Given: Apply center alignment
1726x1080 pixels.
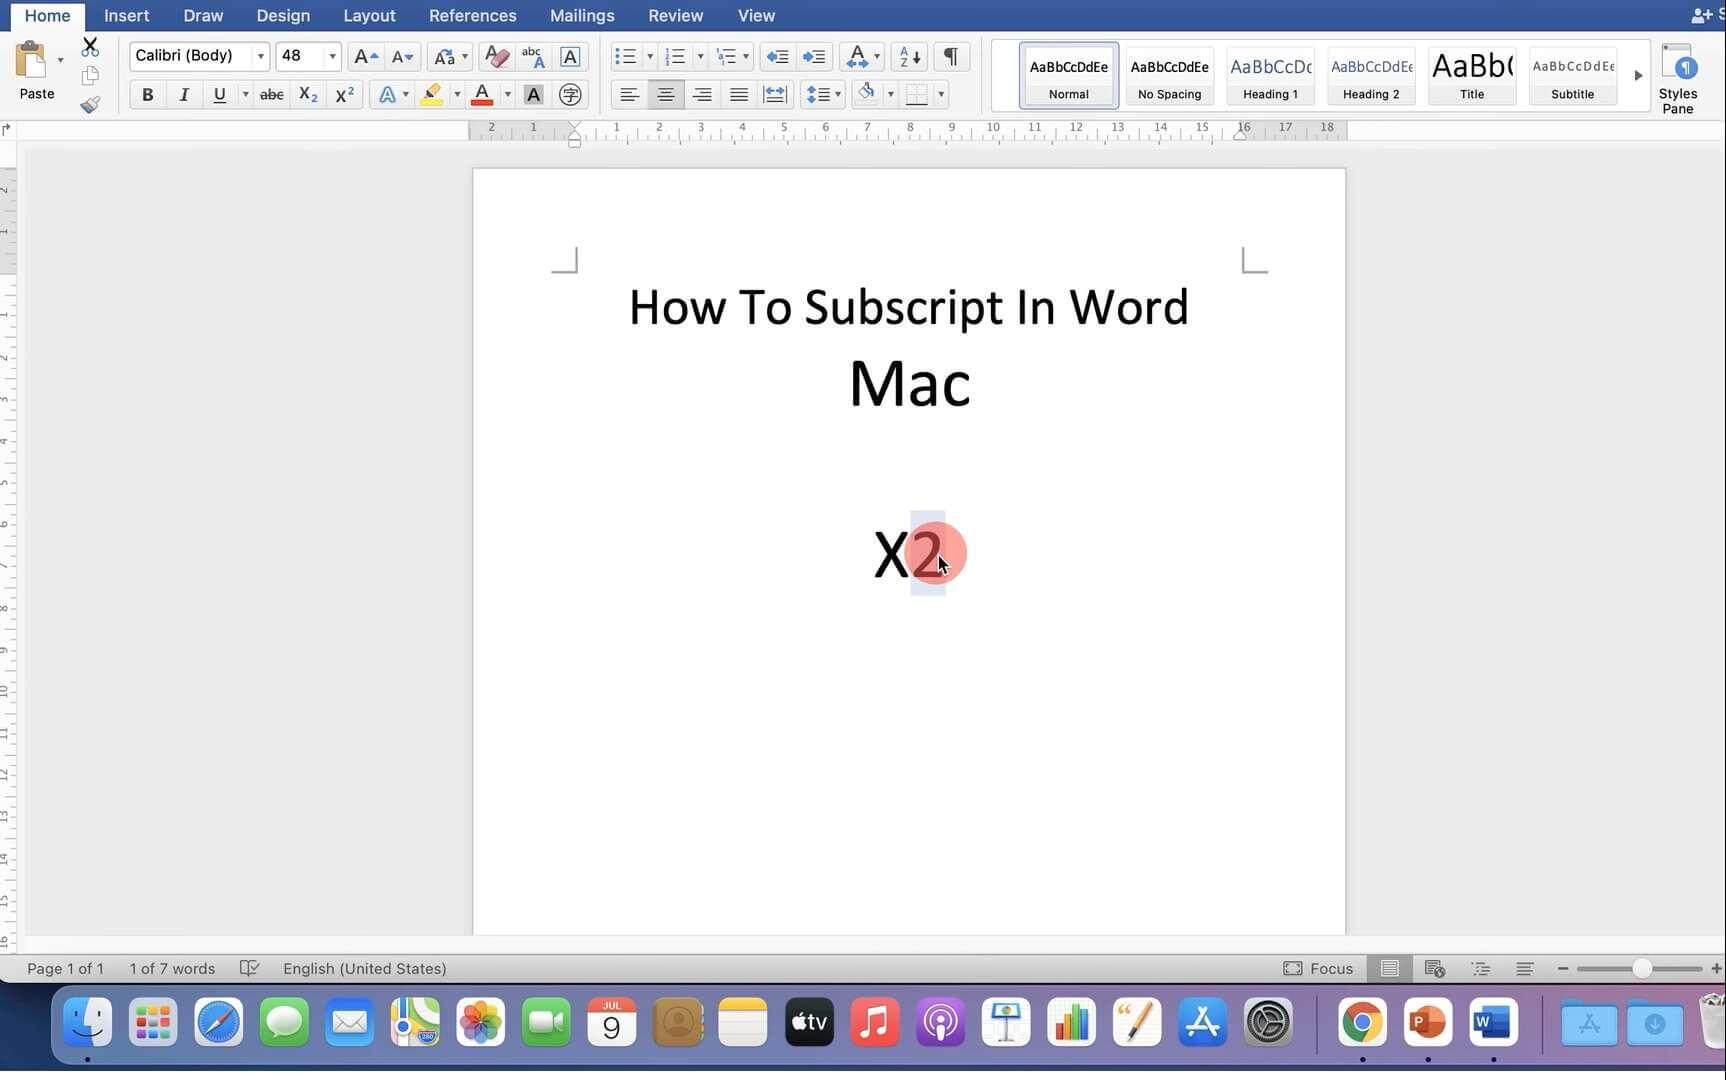Looking at the screenshot, I should (x=665, y=94).
